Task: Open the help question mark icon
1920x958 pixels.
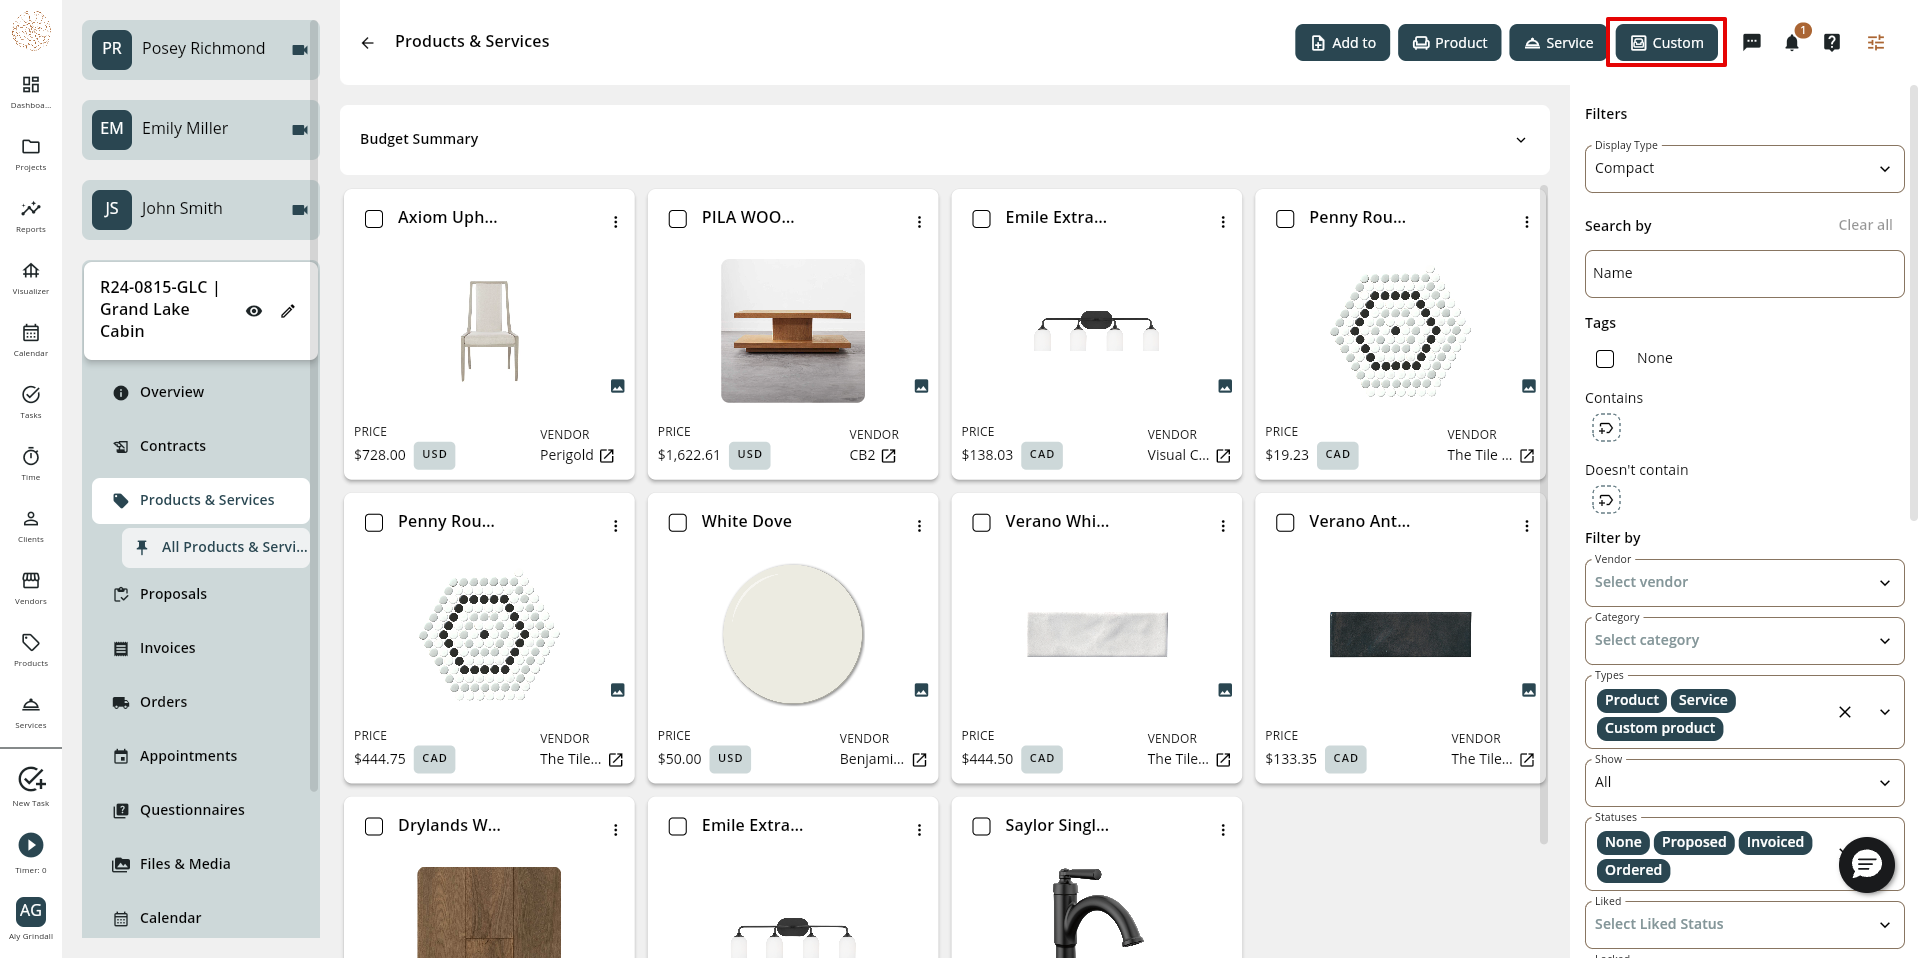Action: click(x=1832, y=42)
